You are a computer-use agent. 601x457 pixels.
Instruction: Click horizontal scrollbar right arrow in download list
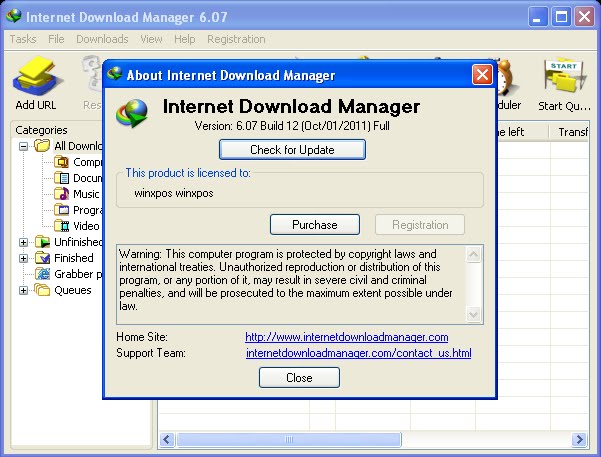[x=579, y=439]
